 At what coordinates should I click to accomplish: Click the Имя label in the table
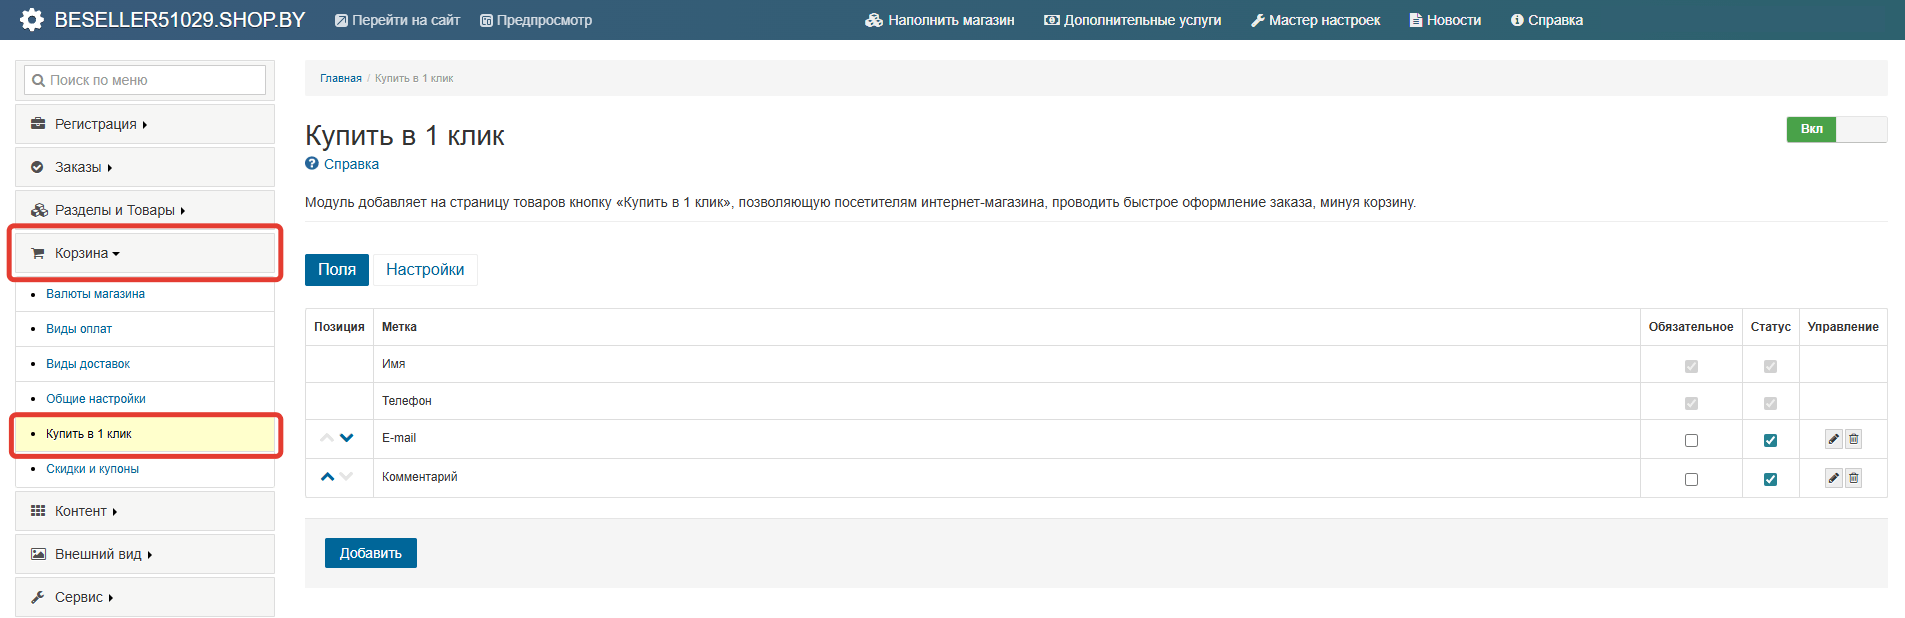[393, 364]
